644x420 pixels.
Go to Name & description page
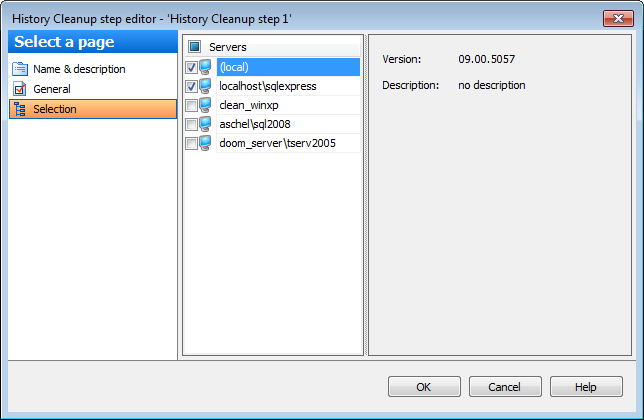(93, 69)
